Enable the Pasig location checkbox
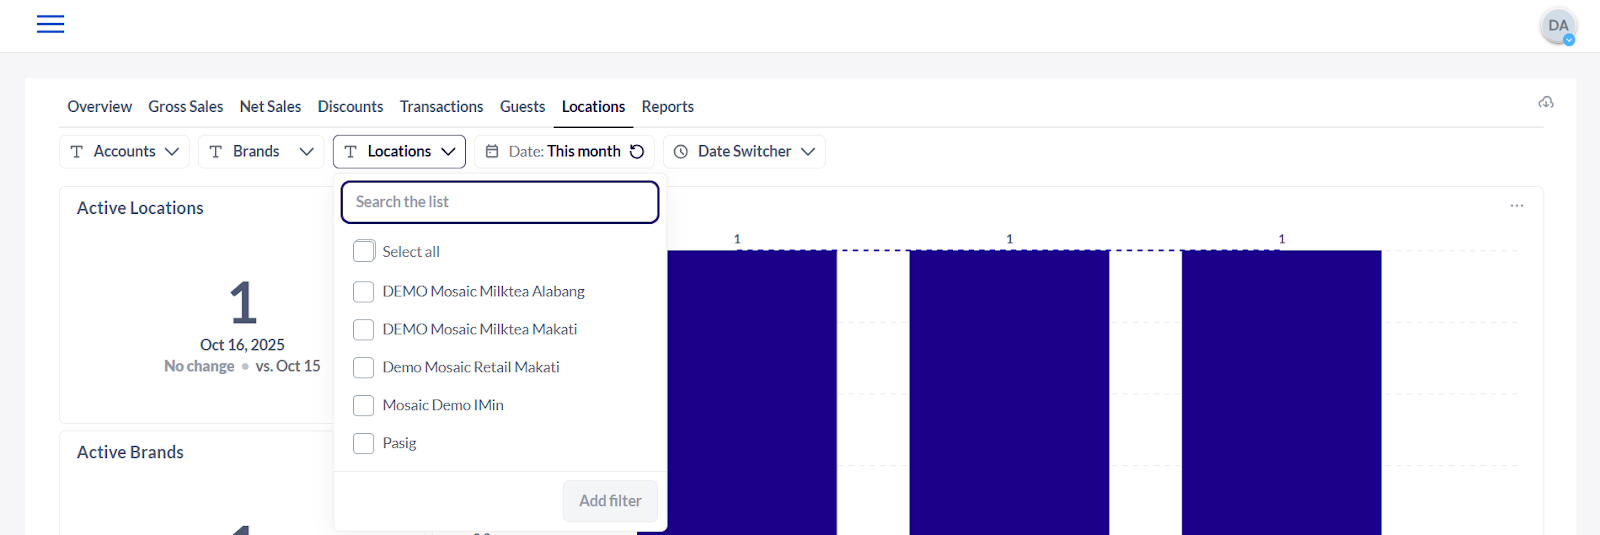 click(364, 443)
